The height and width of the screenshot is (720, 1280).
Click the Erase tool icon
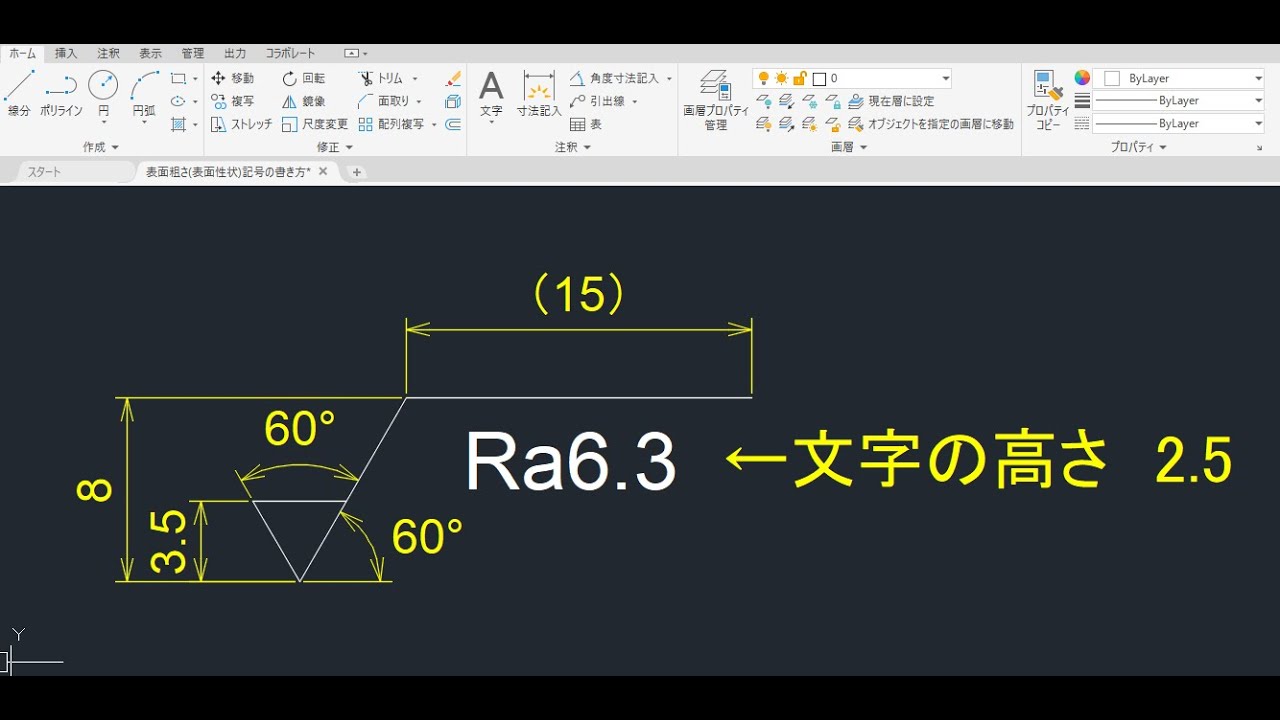click(453, 78)
